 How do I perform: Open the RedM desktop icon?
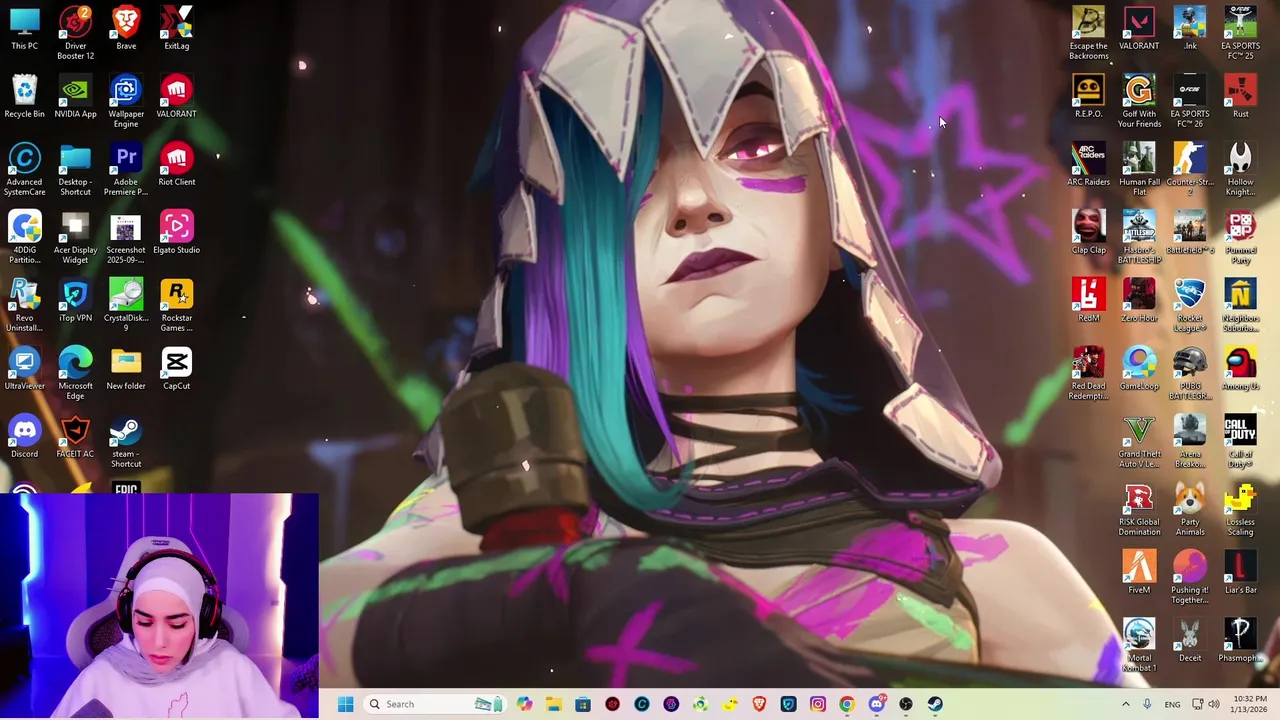1089,300
